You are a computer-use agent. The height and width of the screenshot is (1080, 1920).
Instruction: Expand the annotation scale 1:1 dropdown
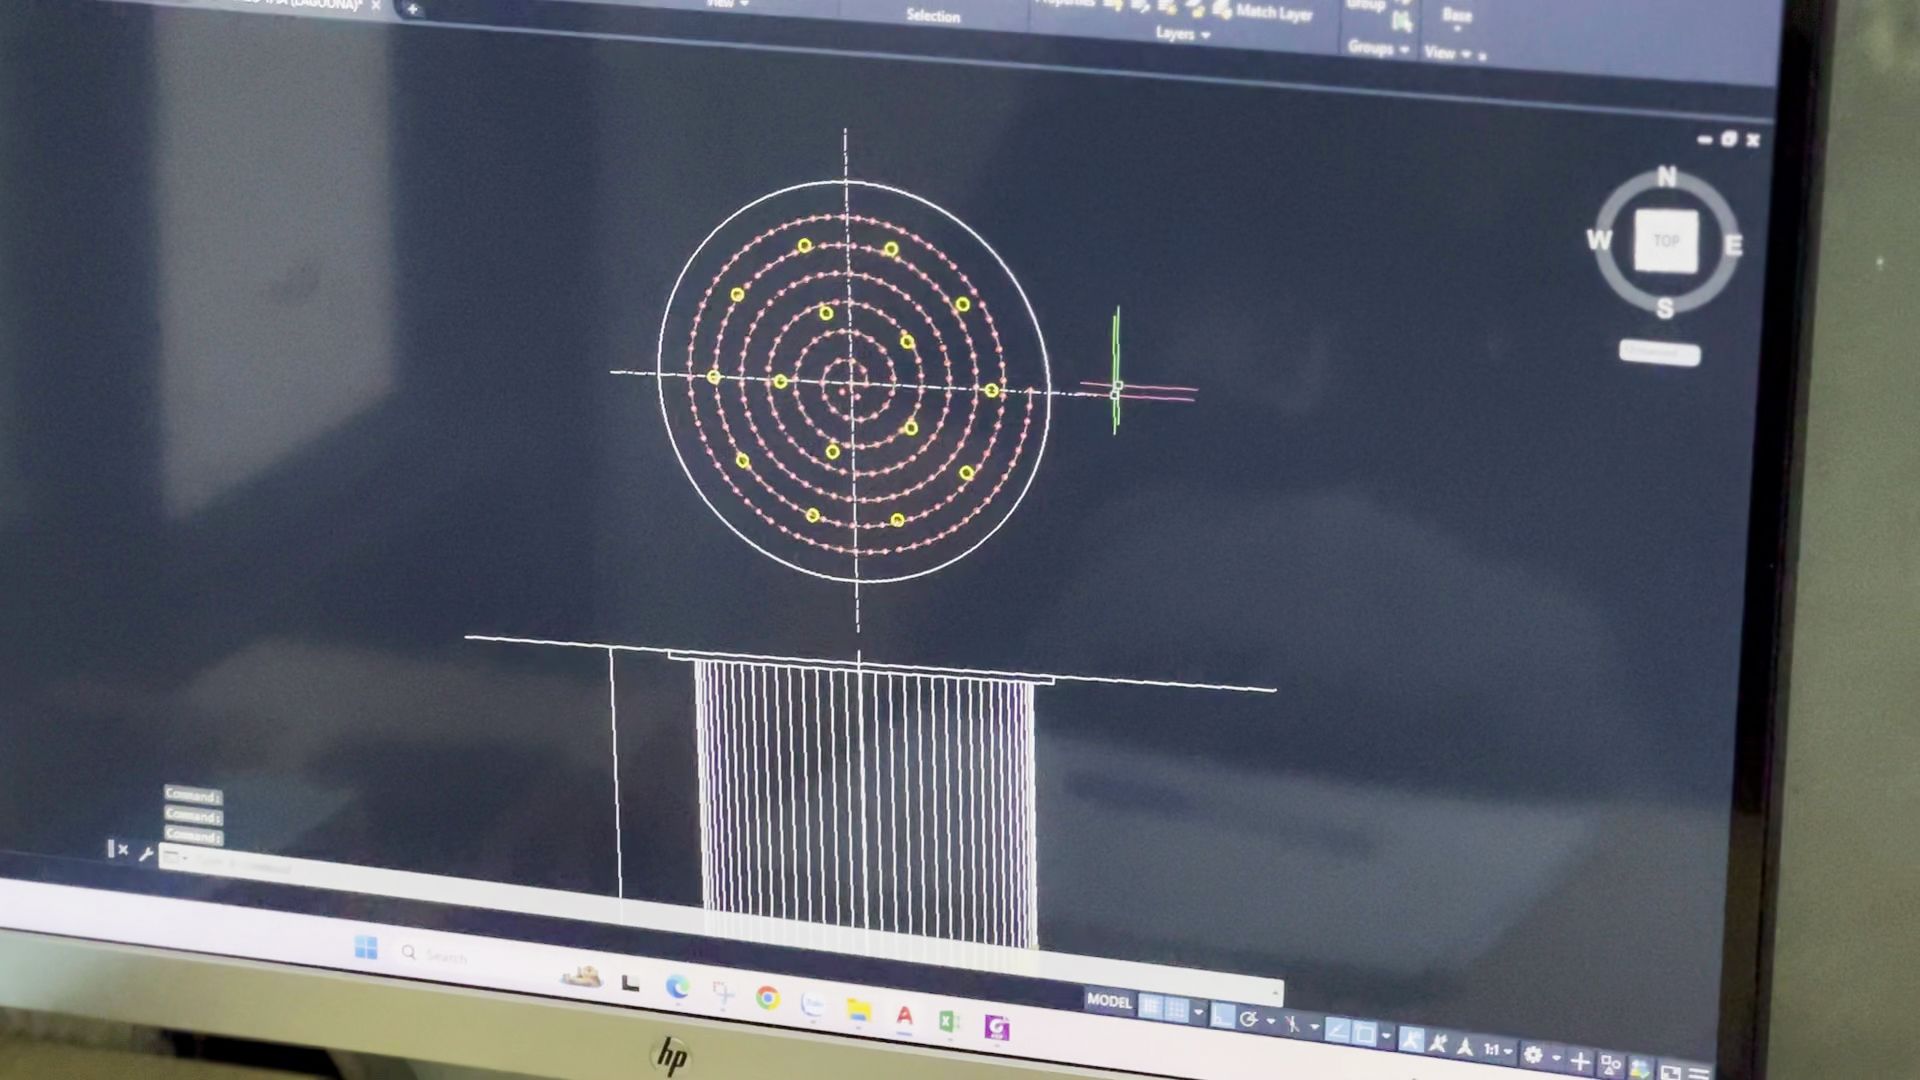pyautogui.click(x=1498, y=1050)
